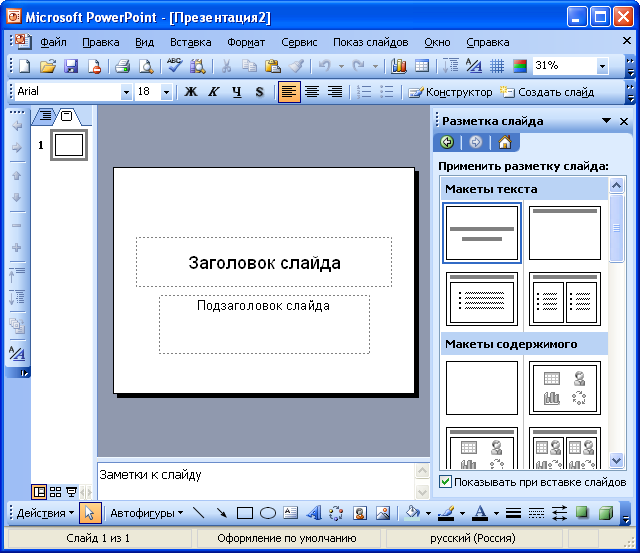The image size is (640, 553).
Task: Activate the format painter brush
Action: 296,66
